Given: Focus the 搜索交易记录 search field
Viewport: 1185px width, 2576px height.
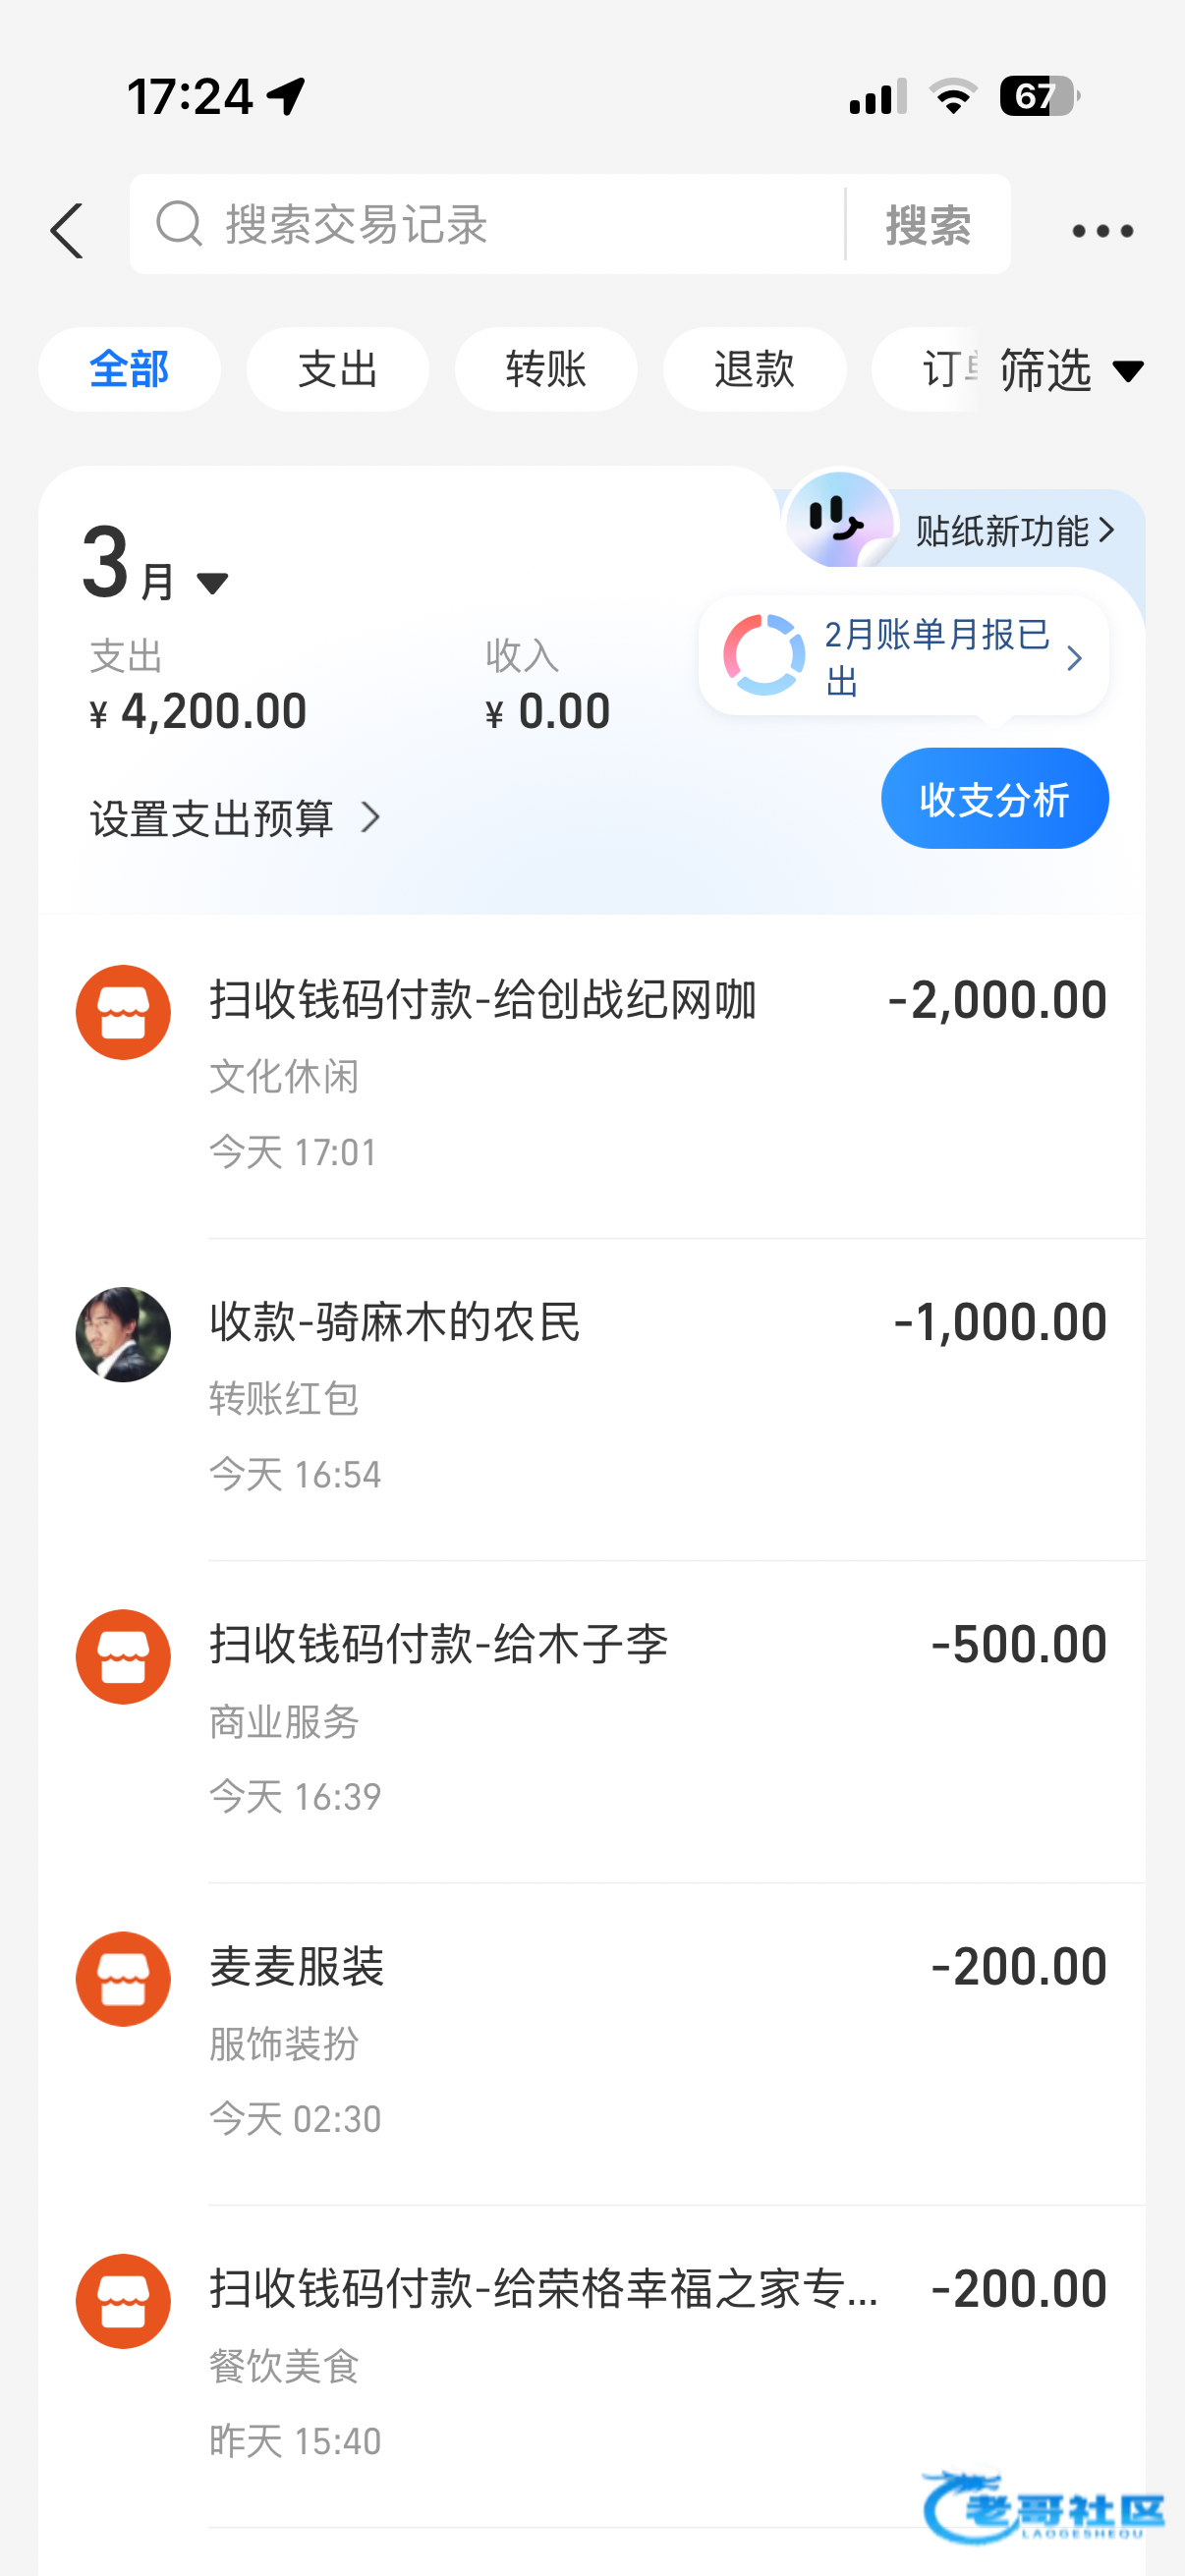Looking at the screenshot, I should tap(520, 224).
